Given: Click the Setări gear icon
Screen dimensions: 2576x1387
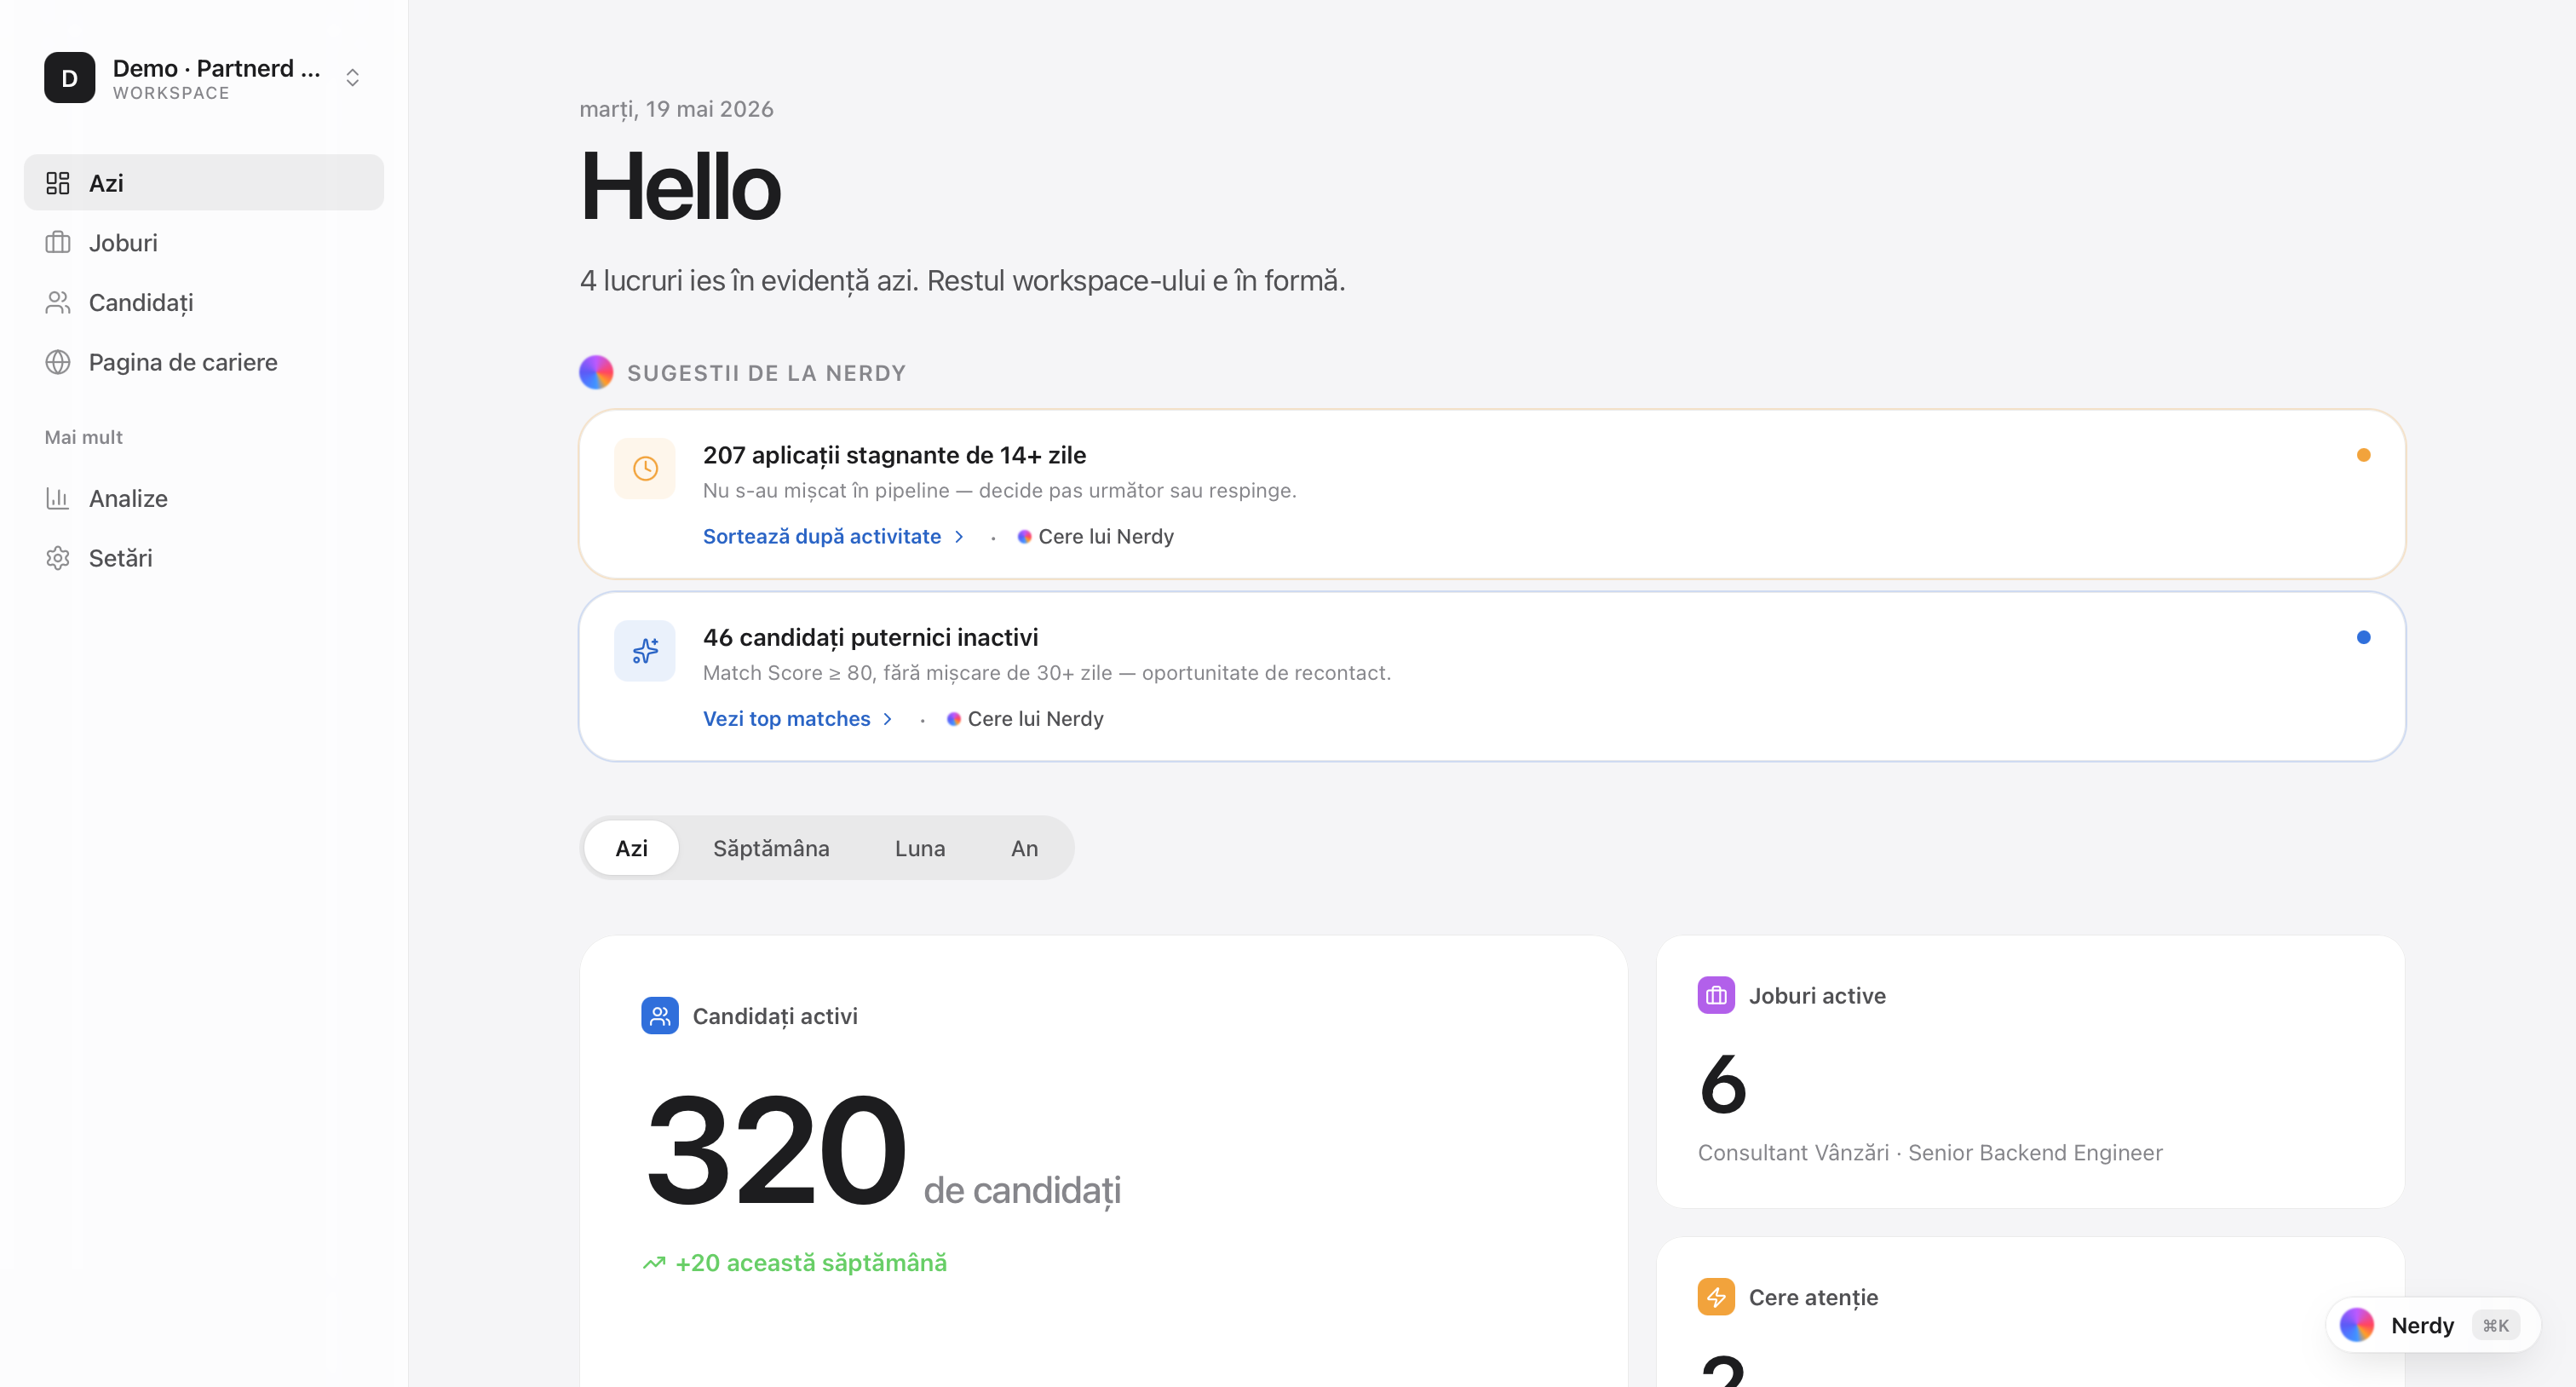Looking at the screenshot, I should pos(58,558).
